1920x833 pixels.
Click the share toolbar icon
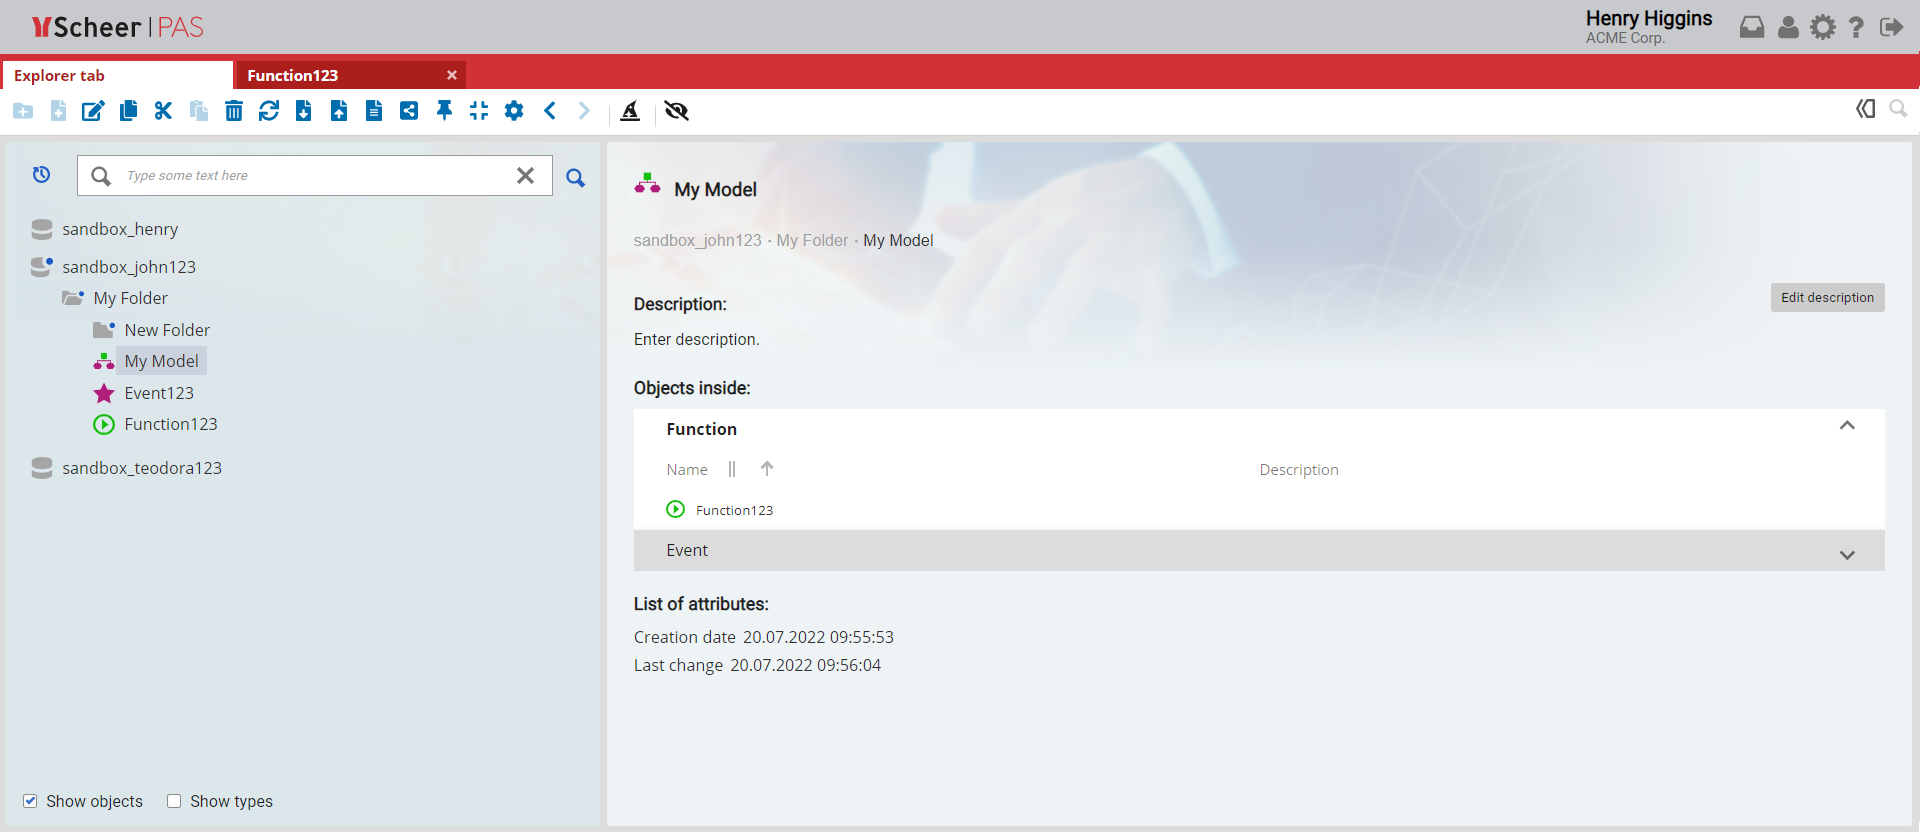click(409, 111)
